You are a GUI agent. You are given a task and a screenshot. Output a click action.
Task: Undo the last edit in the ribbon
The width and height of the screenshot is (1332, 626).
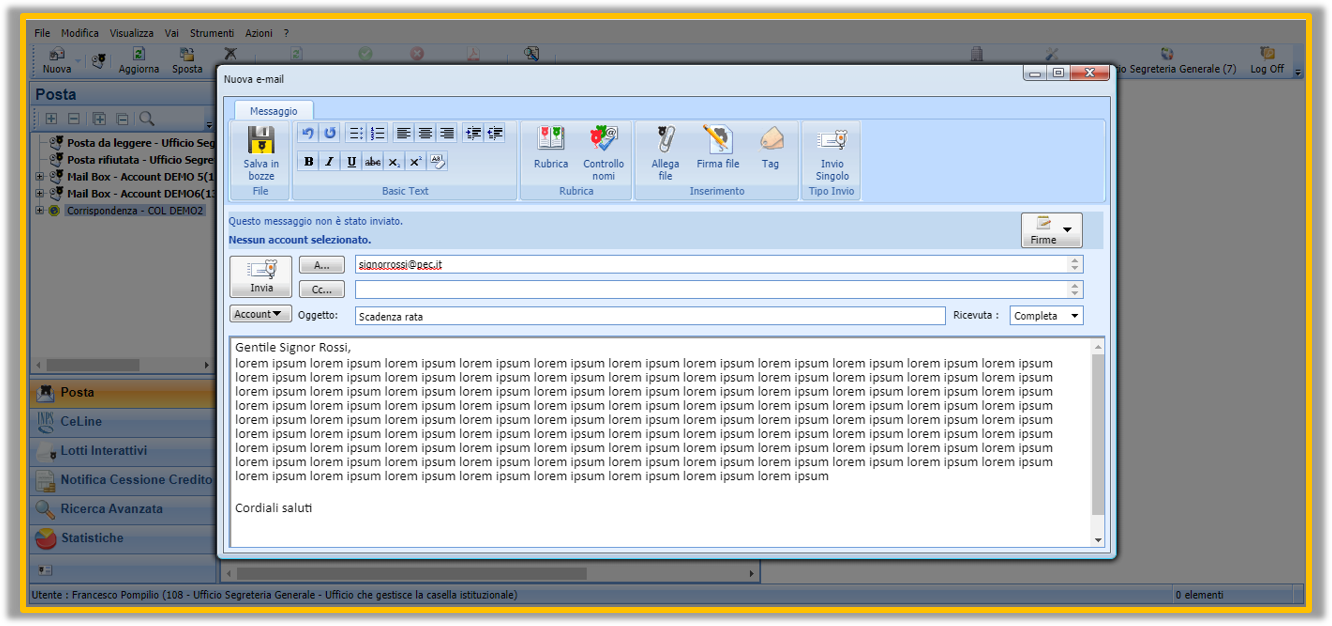click(x=308, y=133)
